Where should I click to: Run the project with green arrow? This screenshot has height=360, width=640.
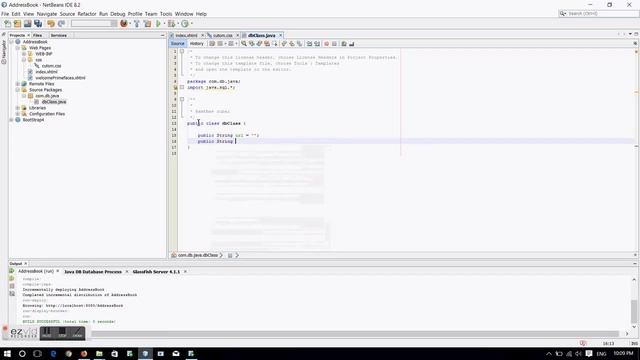click(158, 24)
